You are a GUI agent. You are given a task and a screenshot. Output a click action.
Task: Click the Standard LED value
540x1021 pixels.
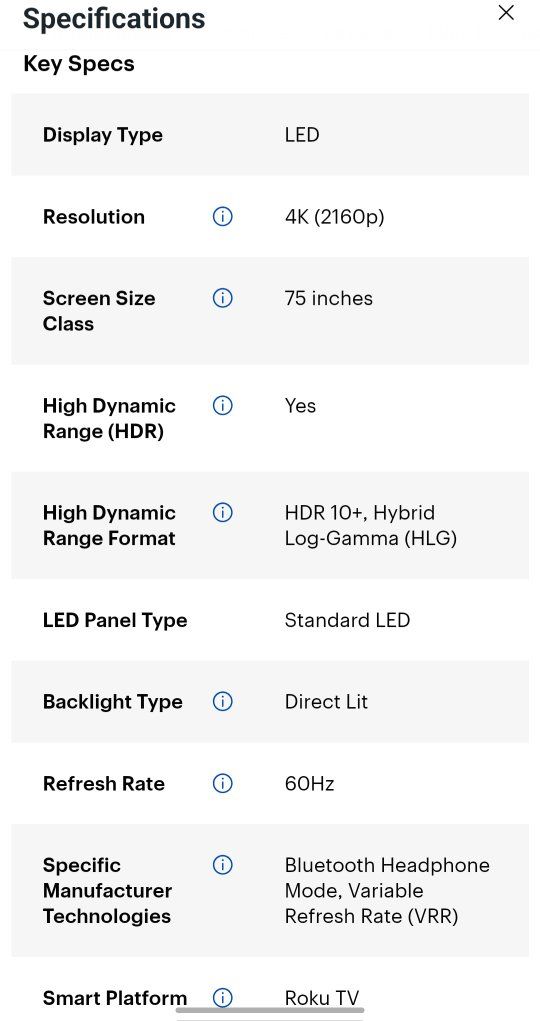tap(347, 620)
